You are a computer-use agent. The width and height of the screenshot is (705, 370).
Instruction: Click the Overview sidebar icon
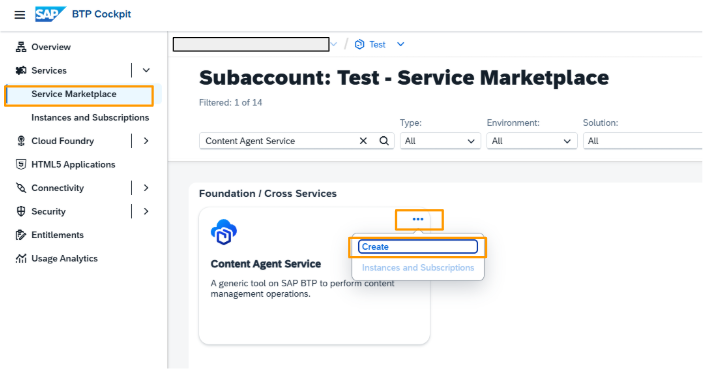tap(21, 47)
